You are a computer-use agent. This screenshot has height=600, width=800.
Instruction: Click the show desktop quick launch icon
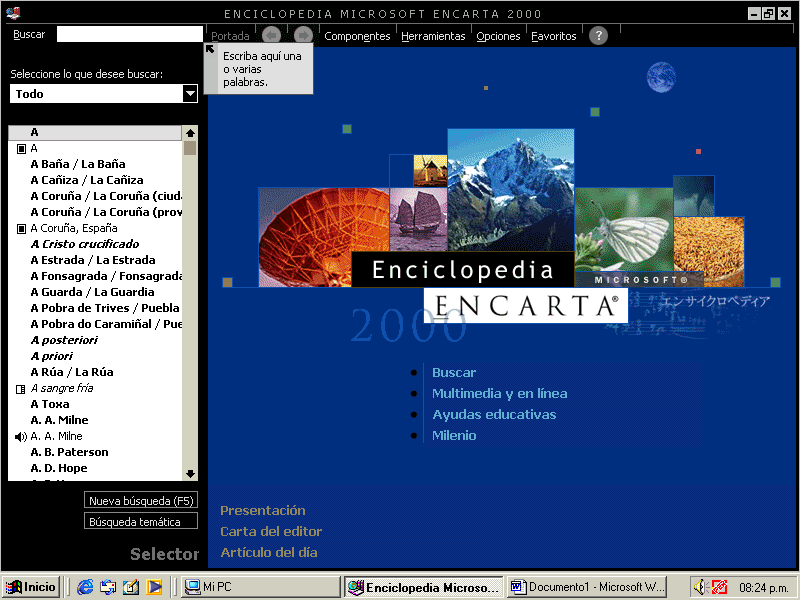(x=131, y=587)
